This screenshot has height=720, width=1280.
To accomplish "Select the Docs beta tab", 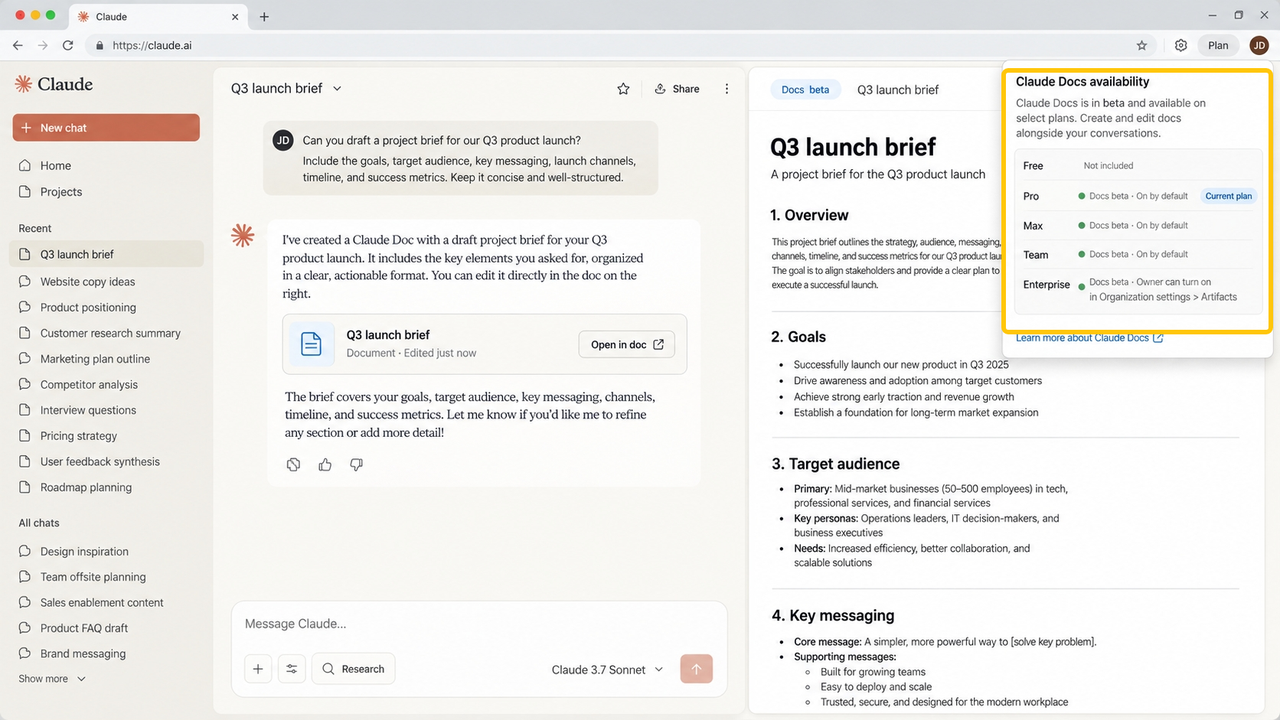I will [805, 90].
